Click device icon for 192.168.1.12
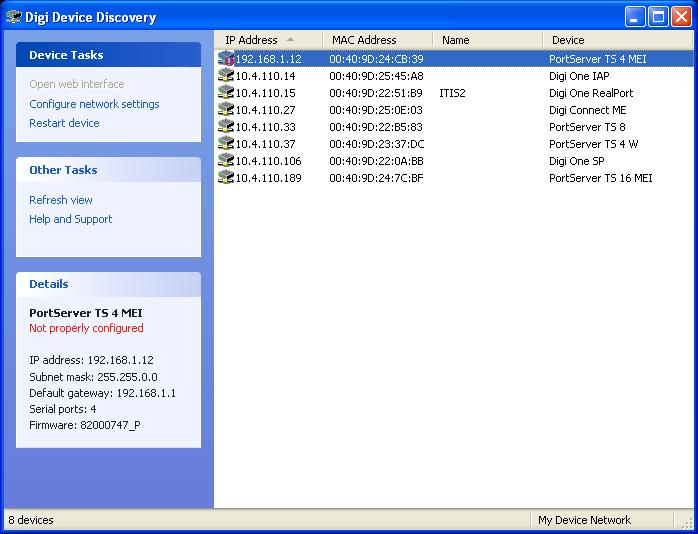 point(226,59)
